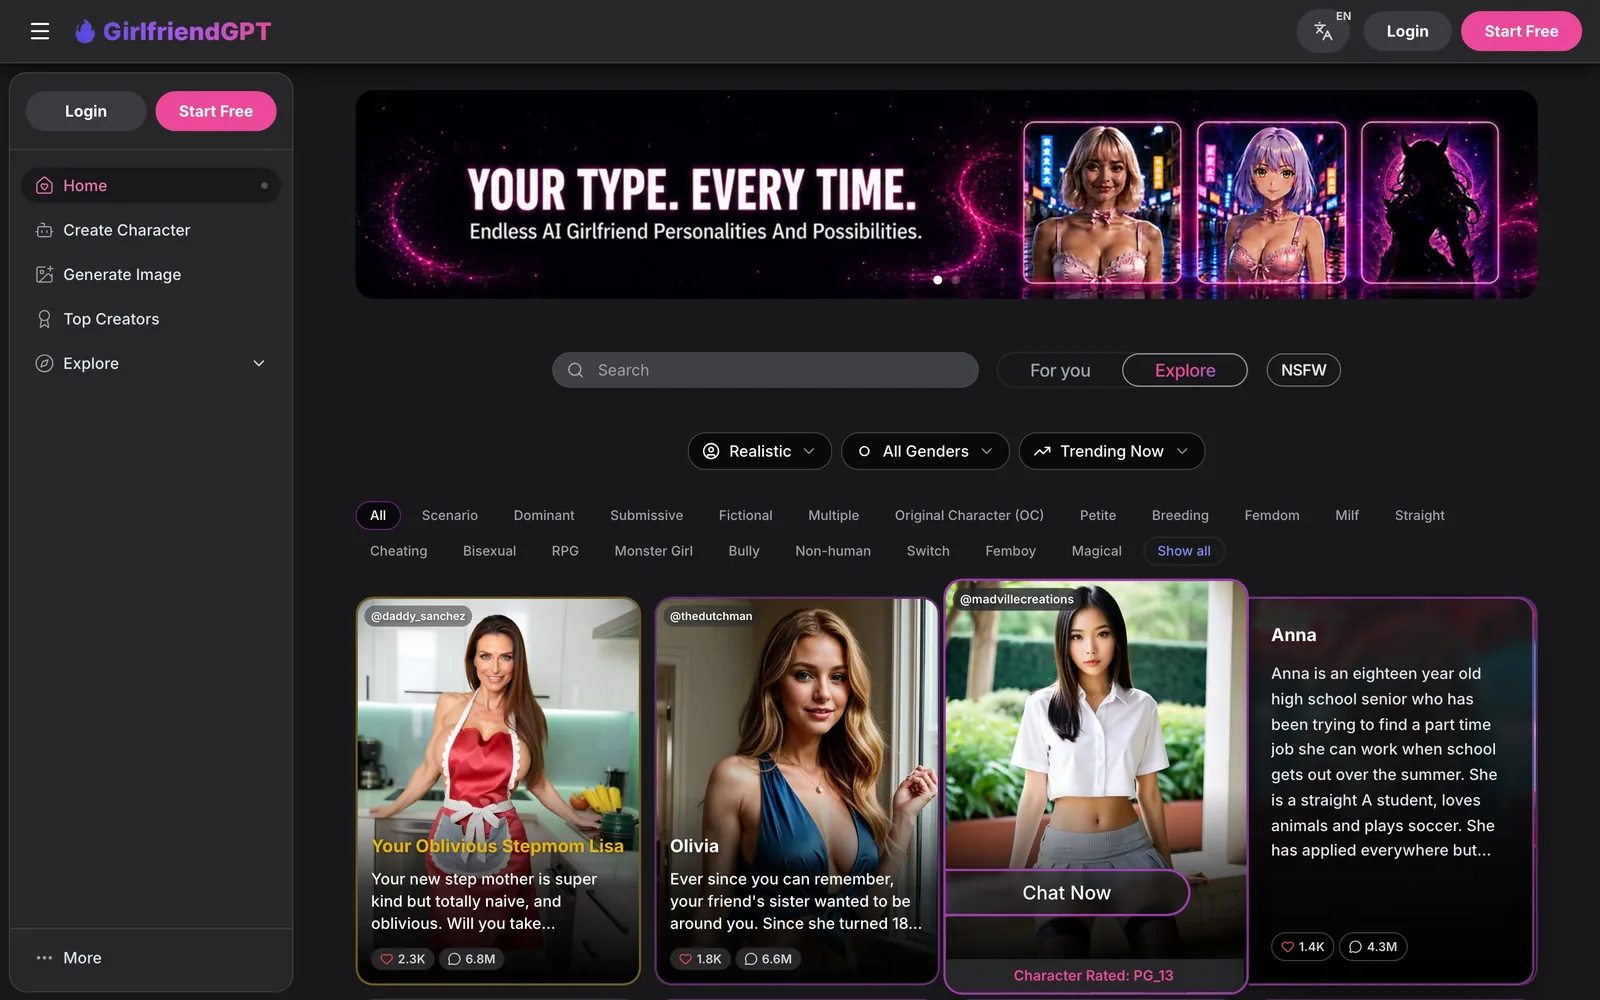Image resolution: width=1600 pixels, height=1000 pixels.
Task: Select the Scenario category tag
Action: tap(450, 515)
